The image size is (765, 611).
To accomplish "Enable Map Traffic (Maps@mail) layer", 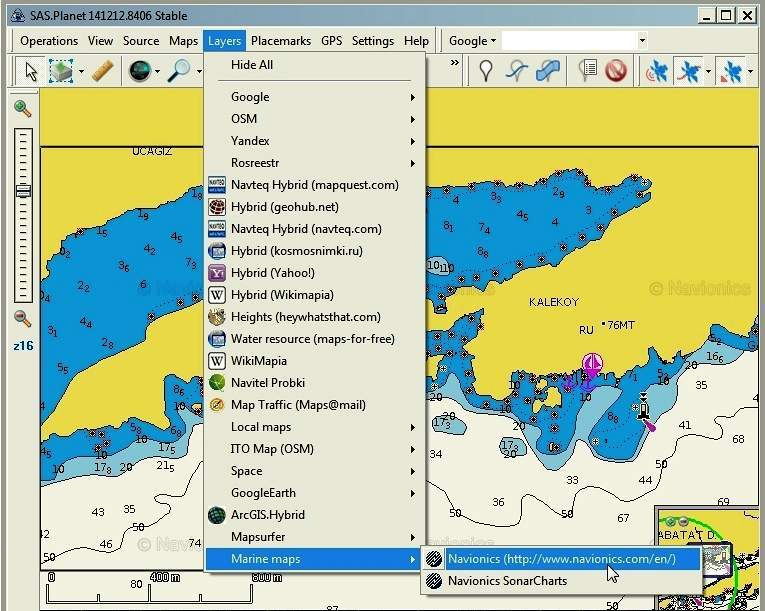I will click(x=315, y=405).
